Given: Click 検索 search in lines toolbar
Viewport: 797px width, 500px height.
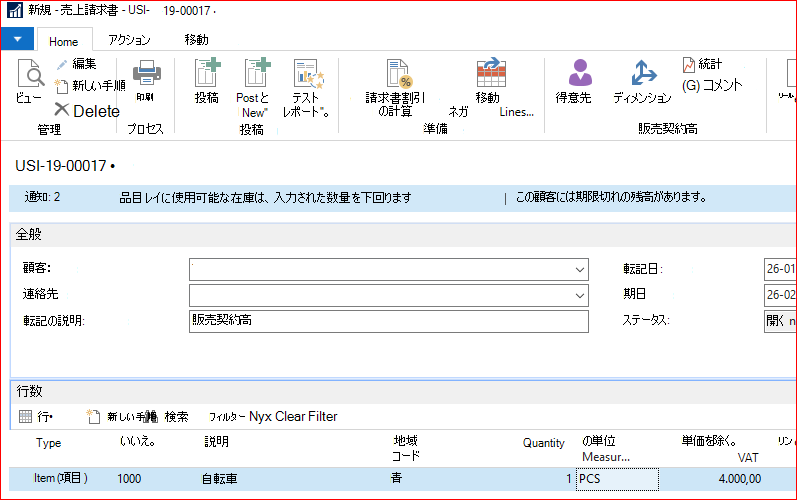Looking at the screenshot, I should point(176,417).
